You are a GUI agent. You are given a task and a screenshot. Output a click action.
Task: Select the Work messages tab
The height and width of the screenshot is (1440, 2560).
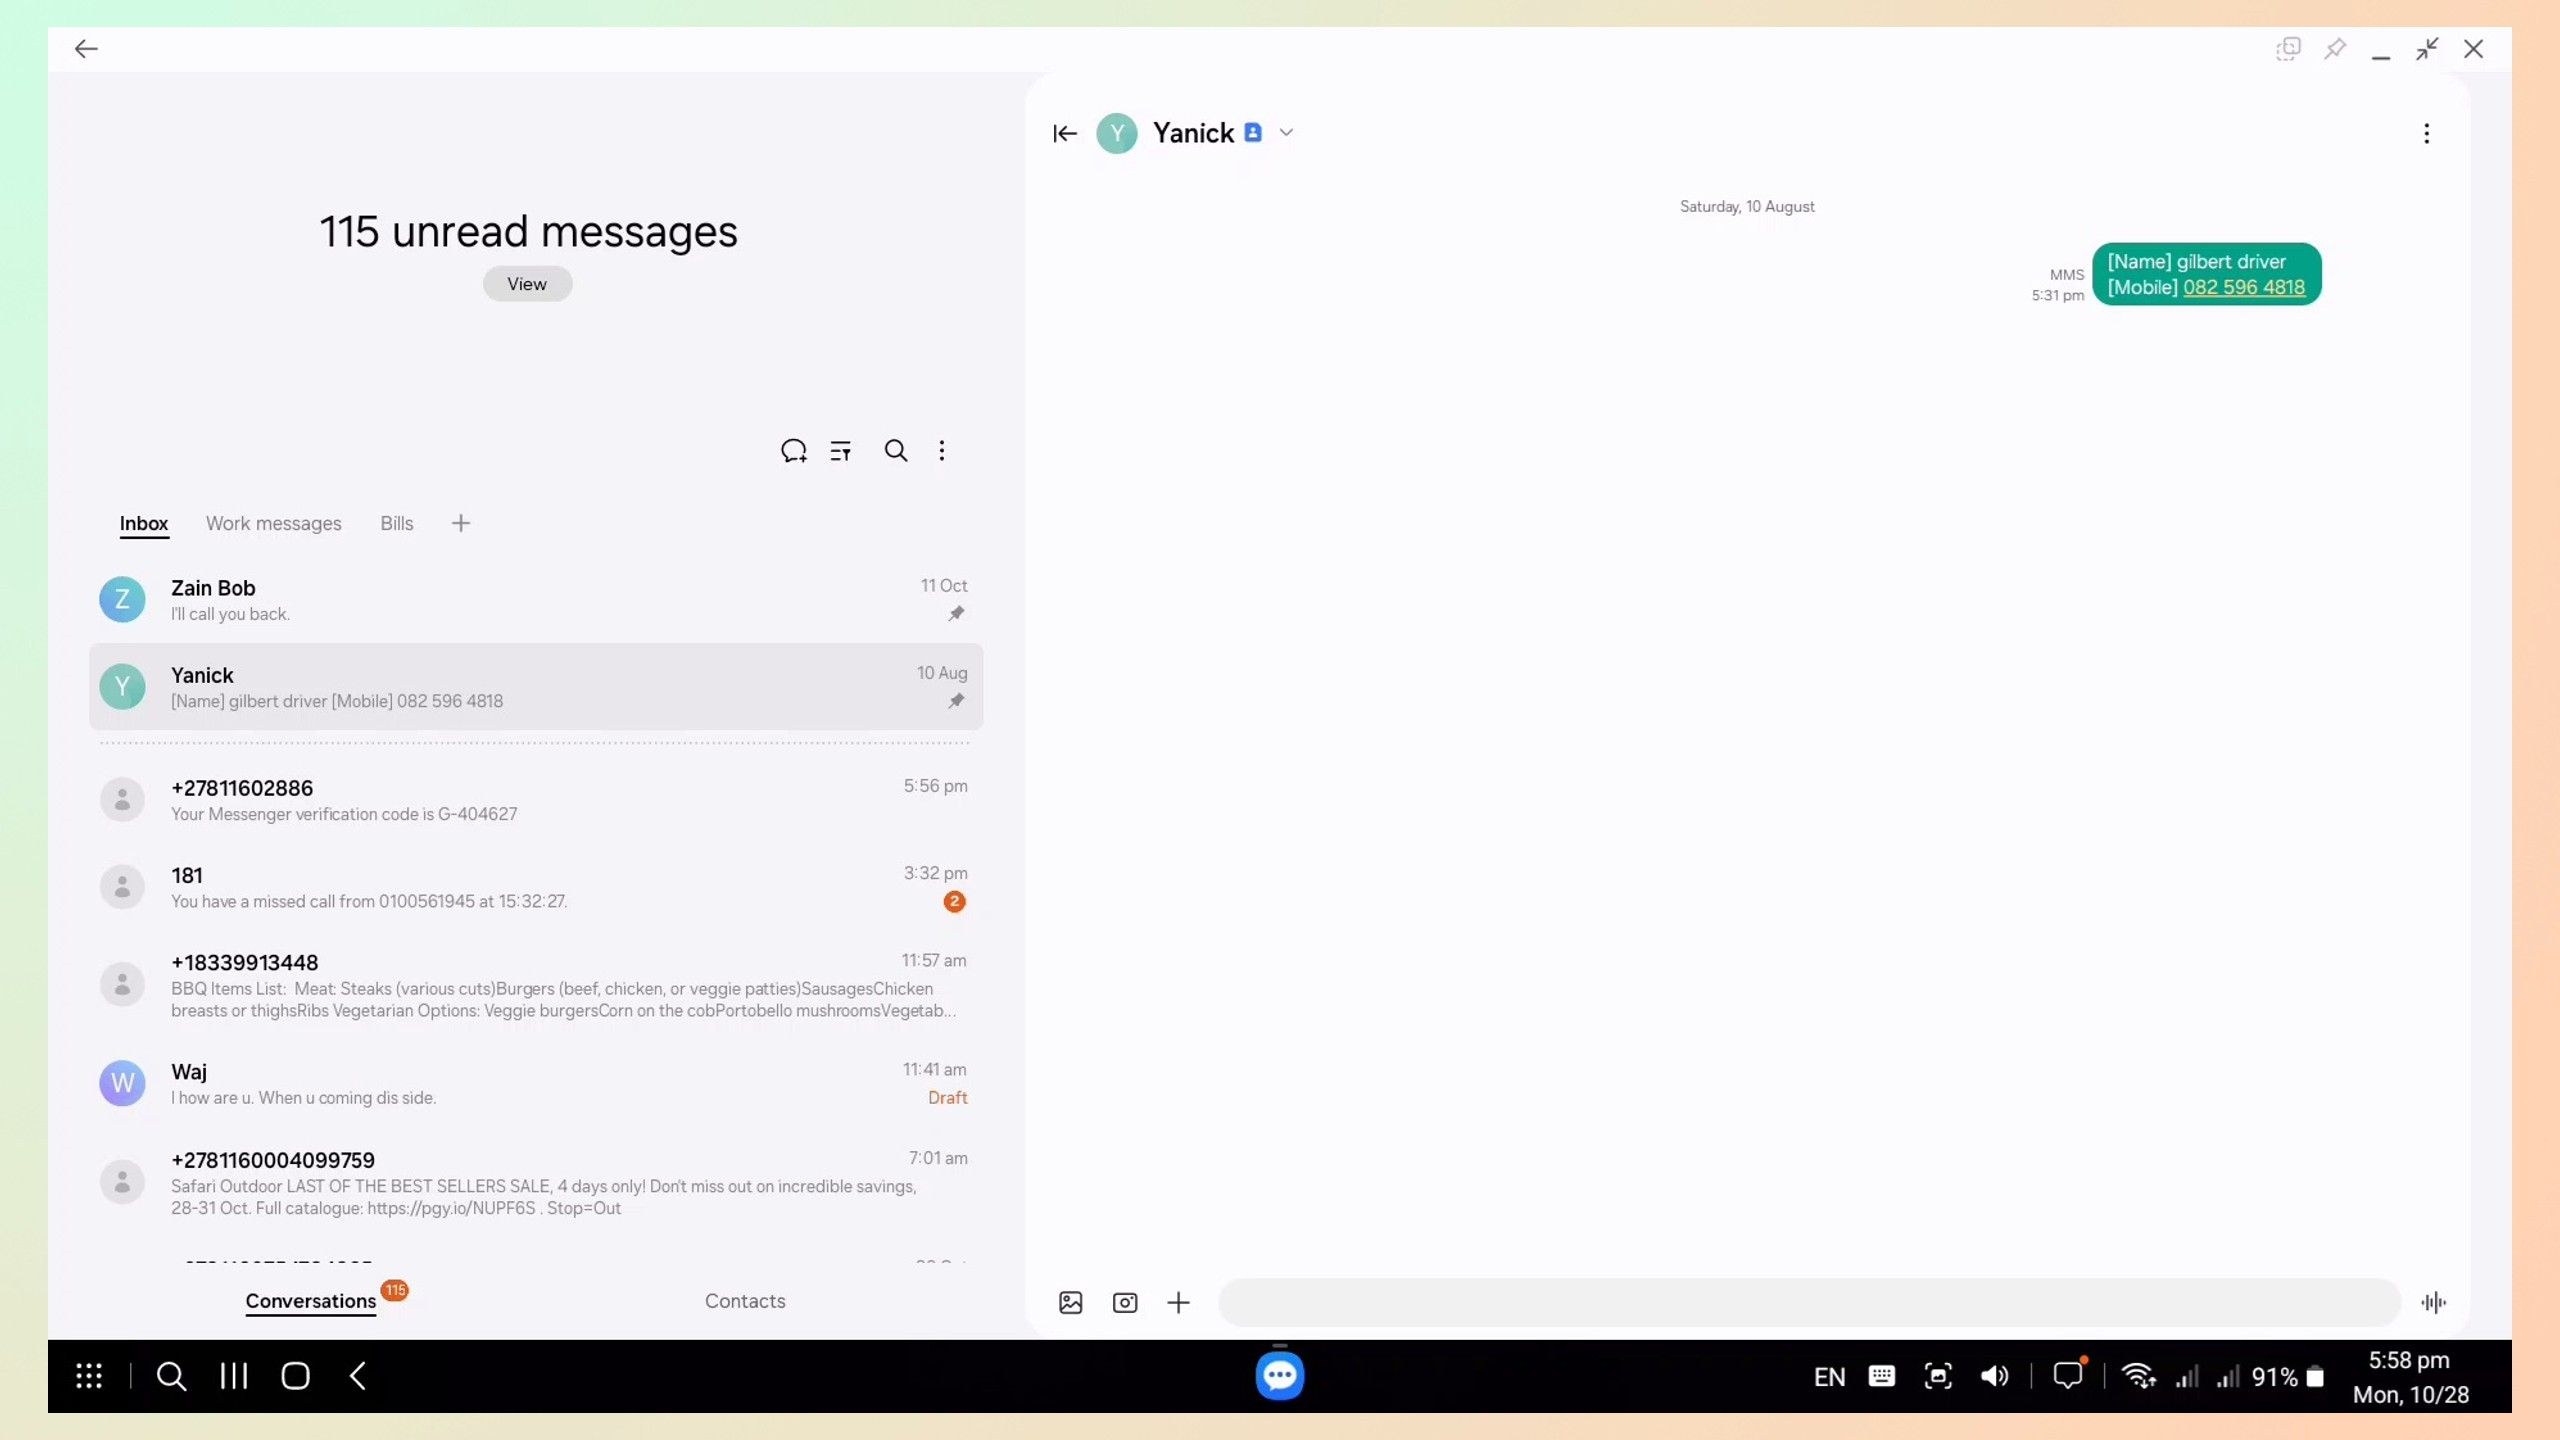tap(274, 522)
